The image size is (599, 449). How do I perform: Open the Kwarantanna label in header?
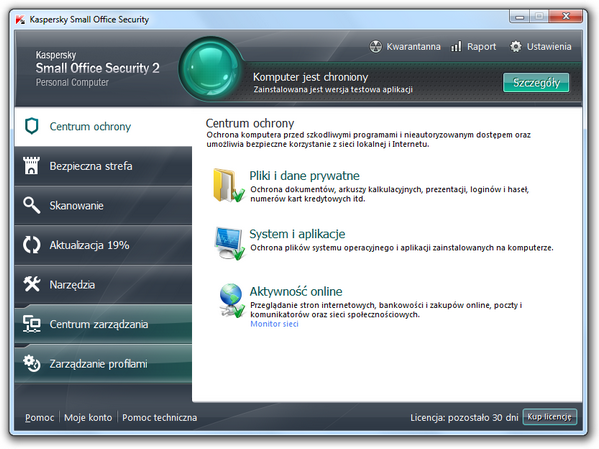click(413, 47)
